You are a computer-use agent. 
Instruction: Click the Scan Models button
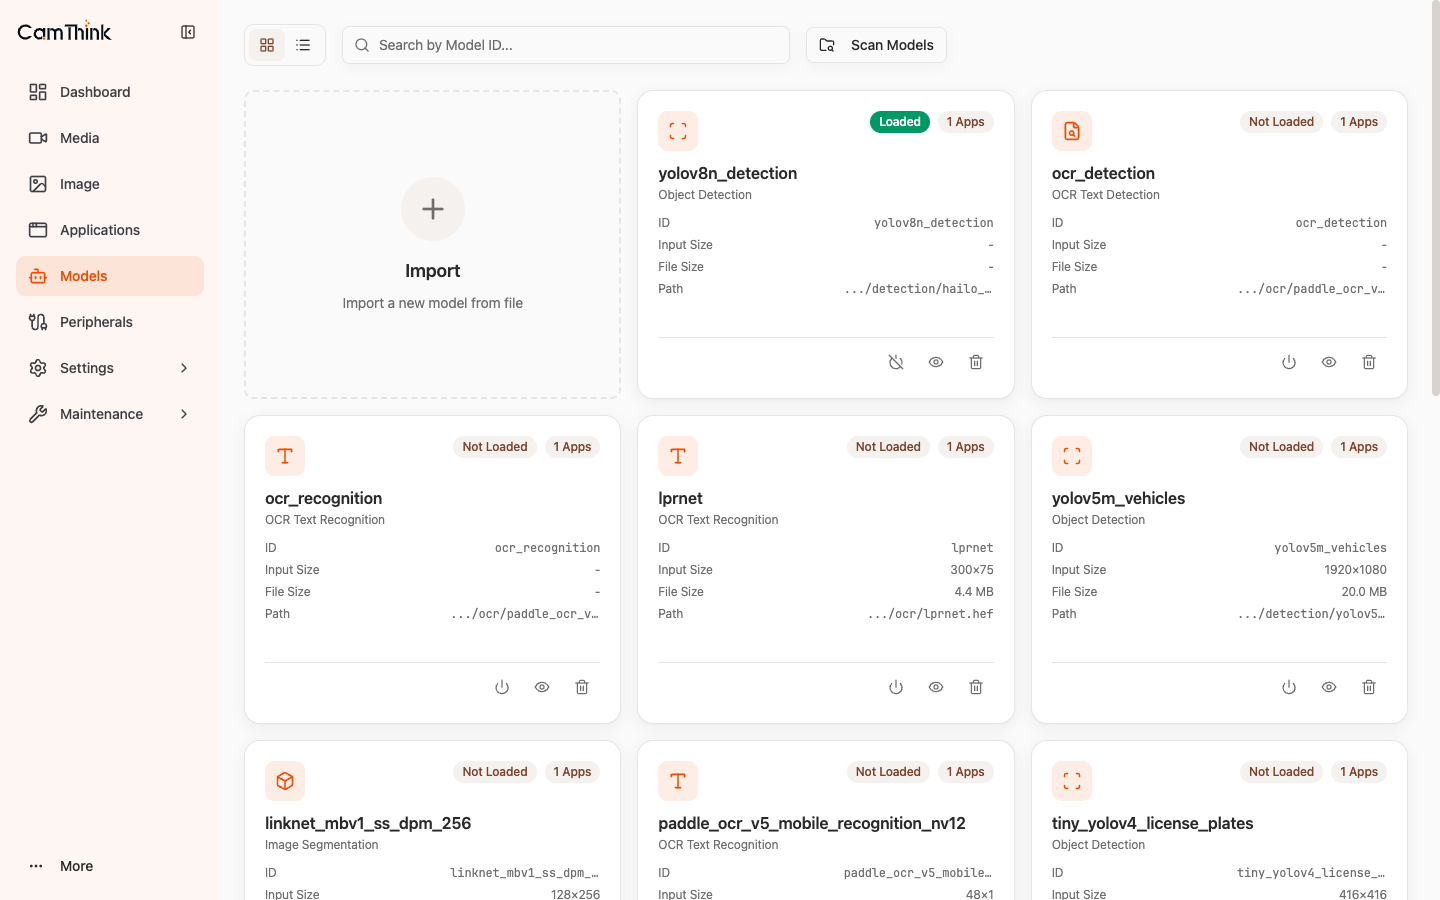click(x=876, y=45)
